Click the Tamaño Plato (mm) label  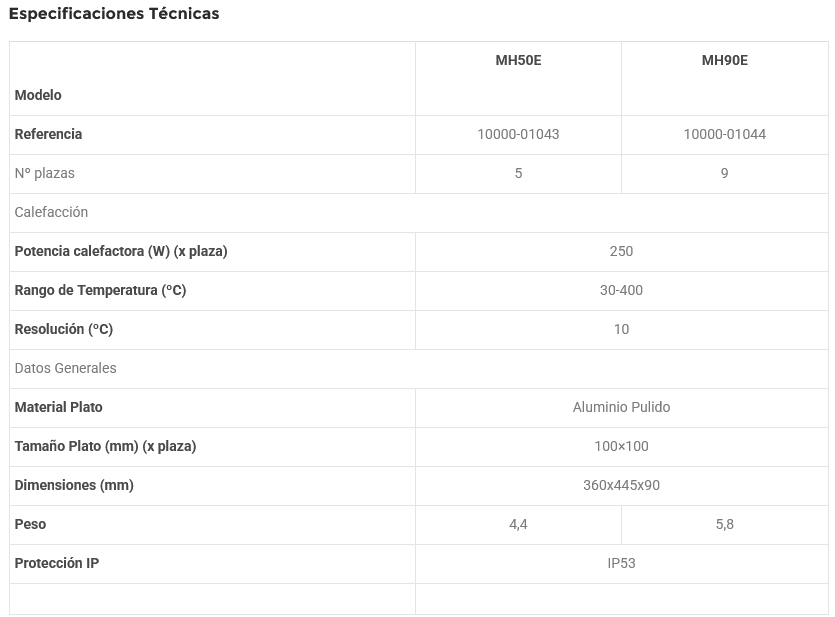(105, 446)
